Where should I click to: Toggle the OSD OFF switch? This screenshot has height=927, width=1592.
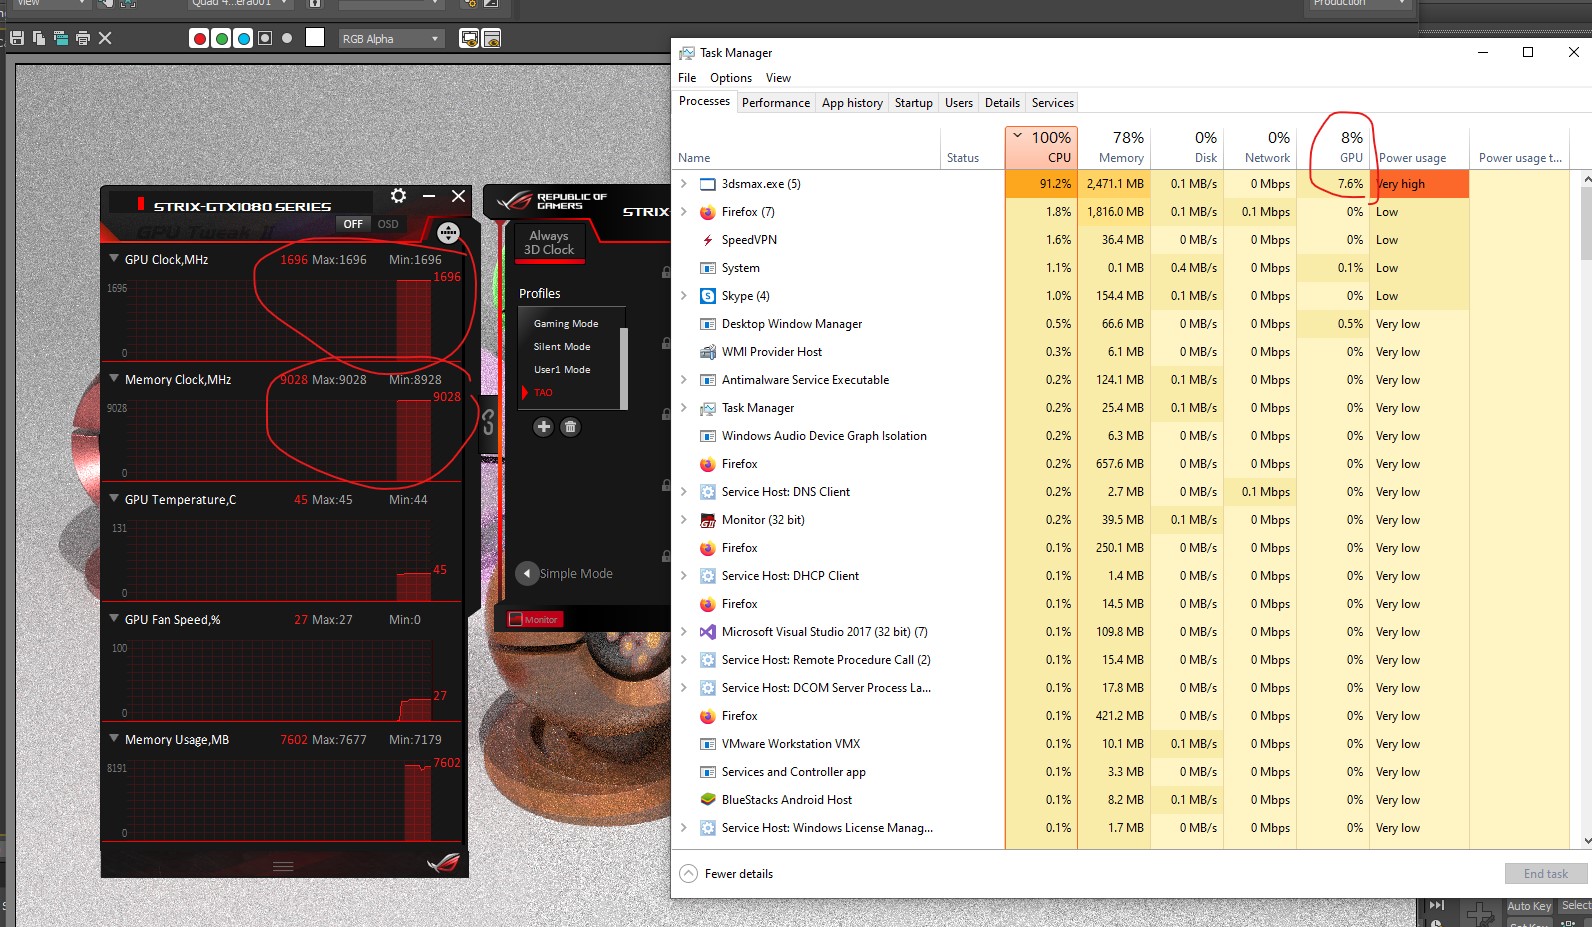point(353,224)
